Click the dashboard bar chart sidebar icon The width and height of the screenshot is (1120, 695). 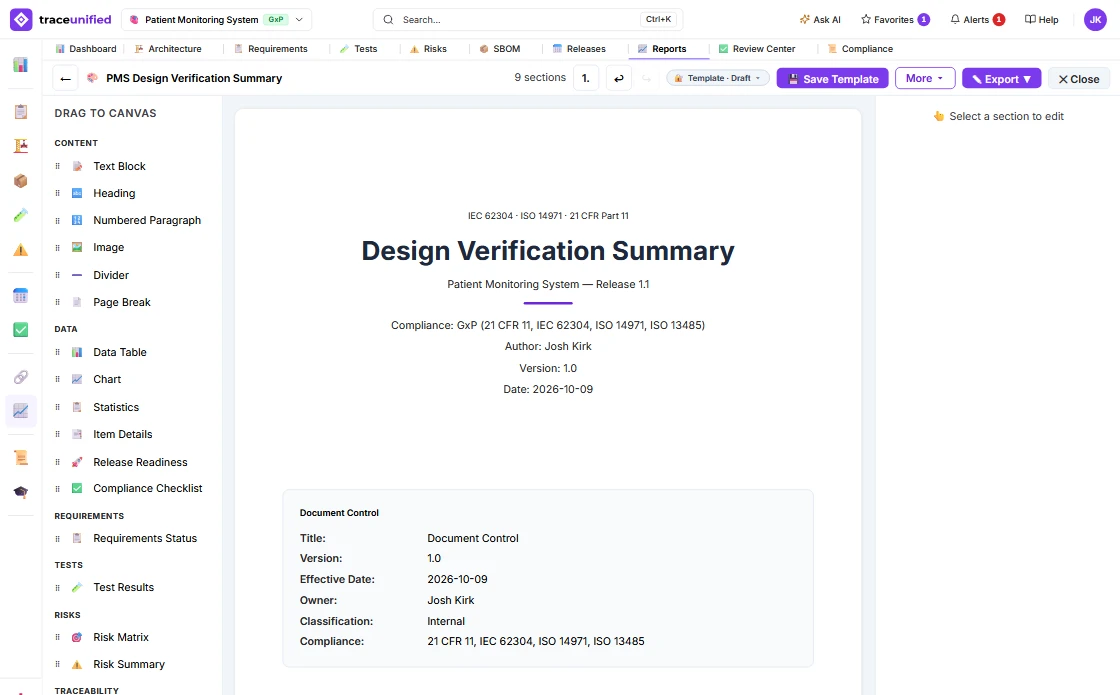(x=21, y=65)
